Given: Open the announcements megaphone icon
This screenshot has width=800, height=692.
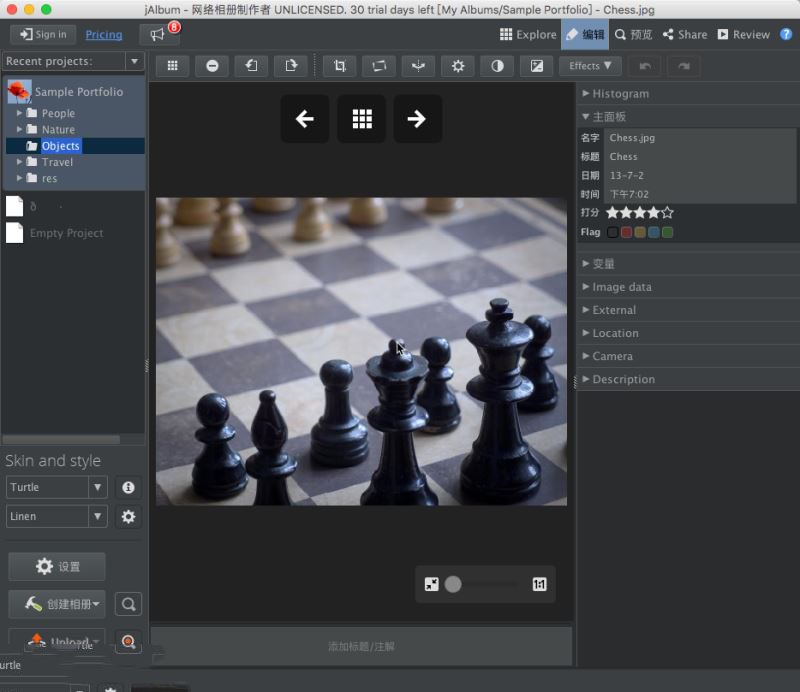Looking at the screenshot, I should (157, 35).
